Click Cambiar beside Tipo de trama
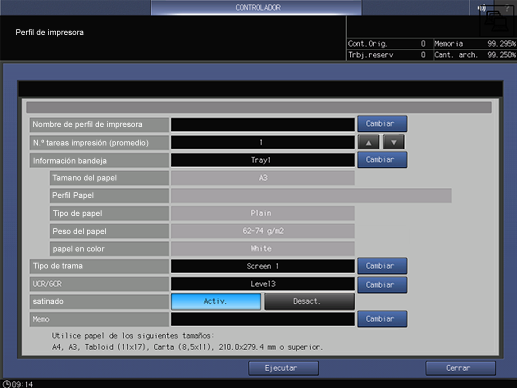517x388 pixels. pos(382,266)
